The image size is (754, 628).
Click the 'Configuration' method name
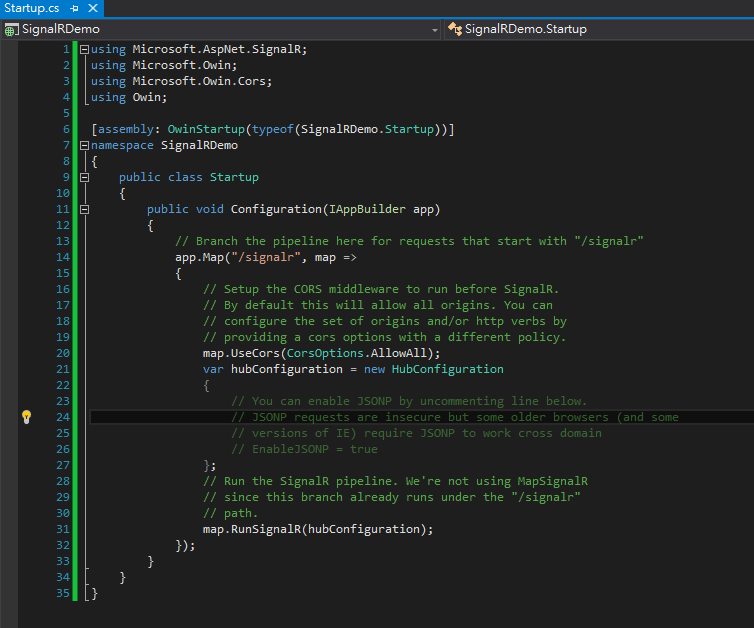(276, 209)
